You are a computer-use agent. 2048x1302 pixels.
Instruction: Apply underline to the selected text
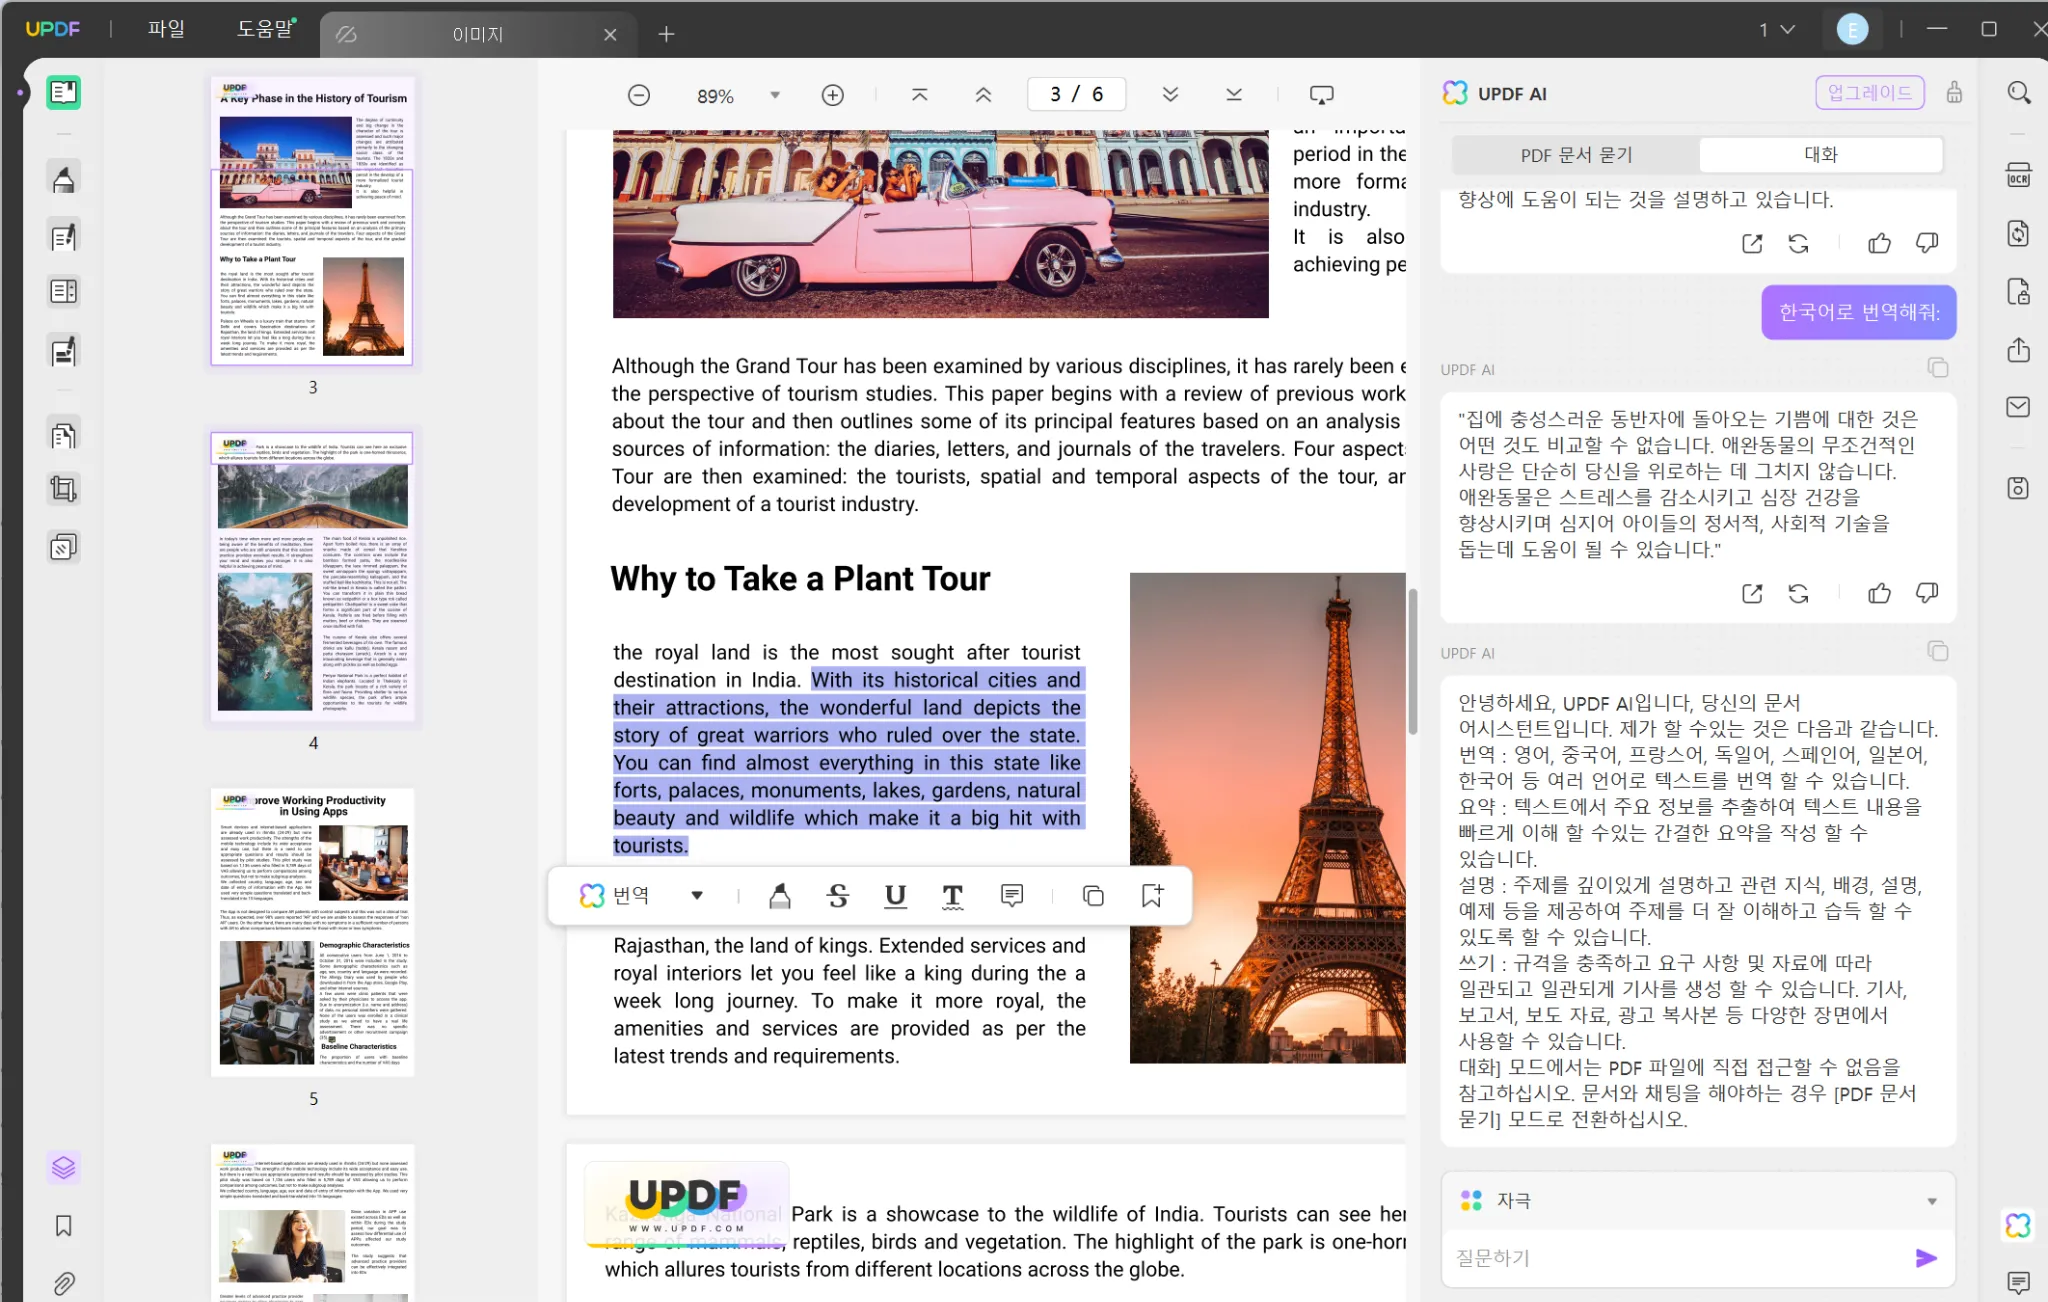point(896,896)
